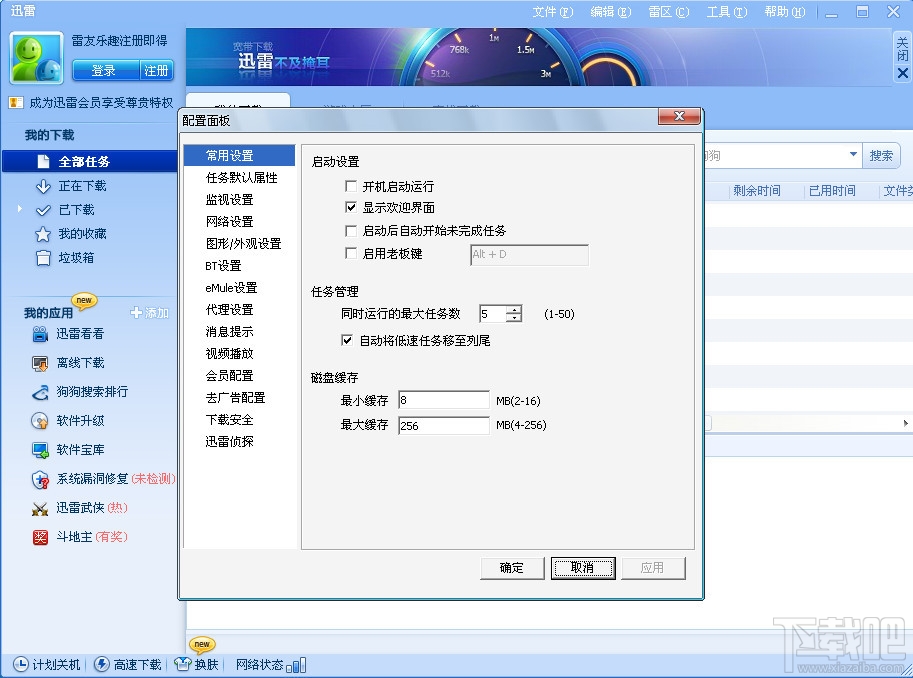Uncheck 显示欢迎面 welcome screen option
The image size is (913, 678).
[x=352, y=209]
